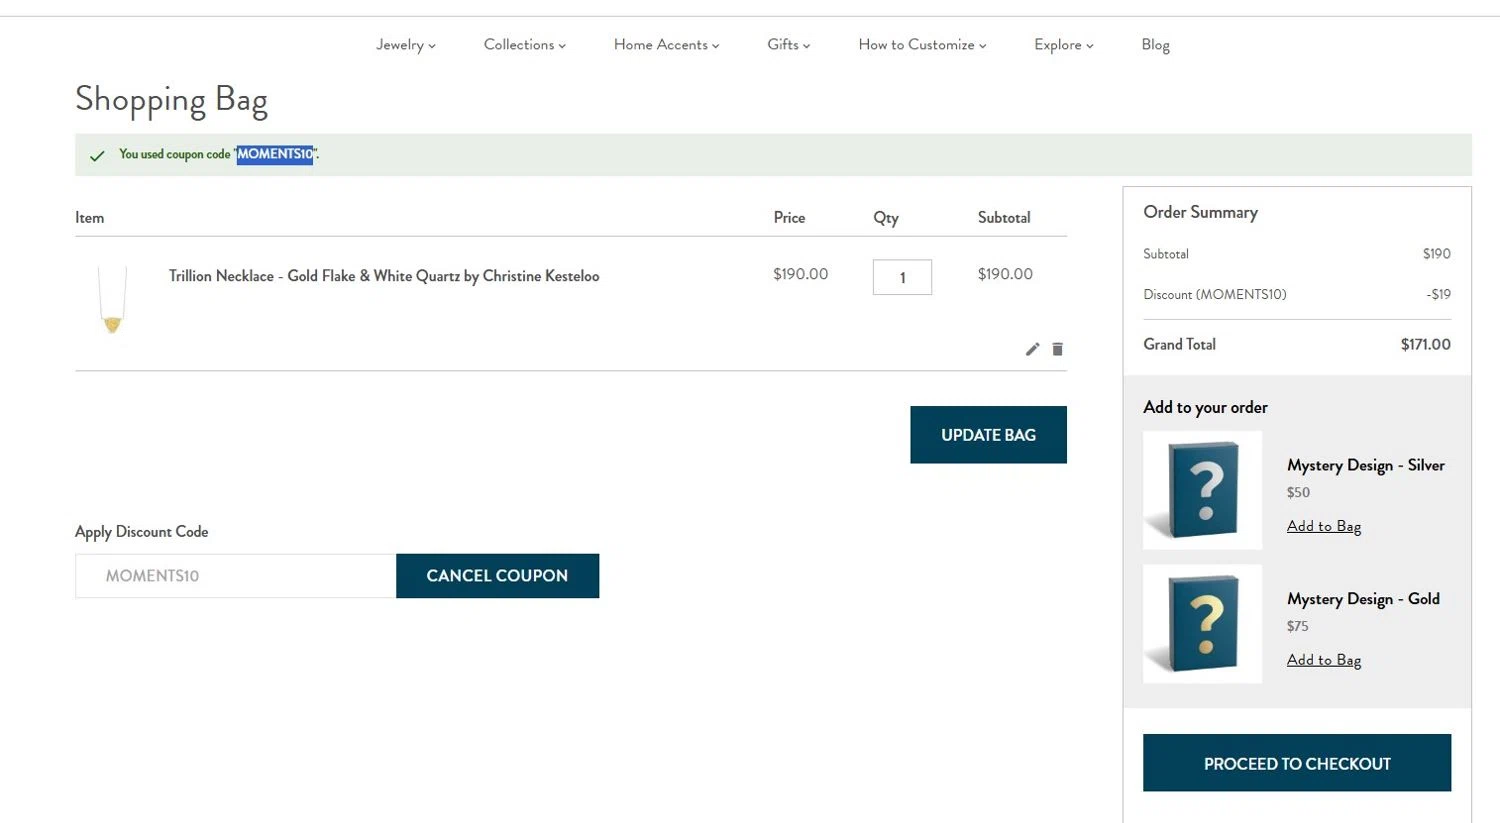The height and width of the screenshot is (823, 1500).
Task: Expand the Explore menu
Action: (x=1064, y=45)
